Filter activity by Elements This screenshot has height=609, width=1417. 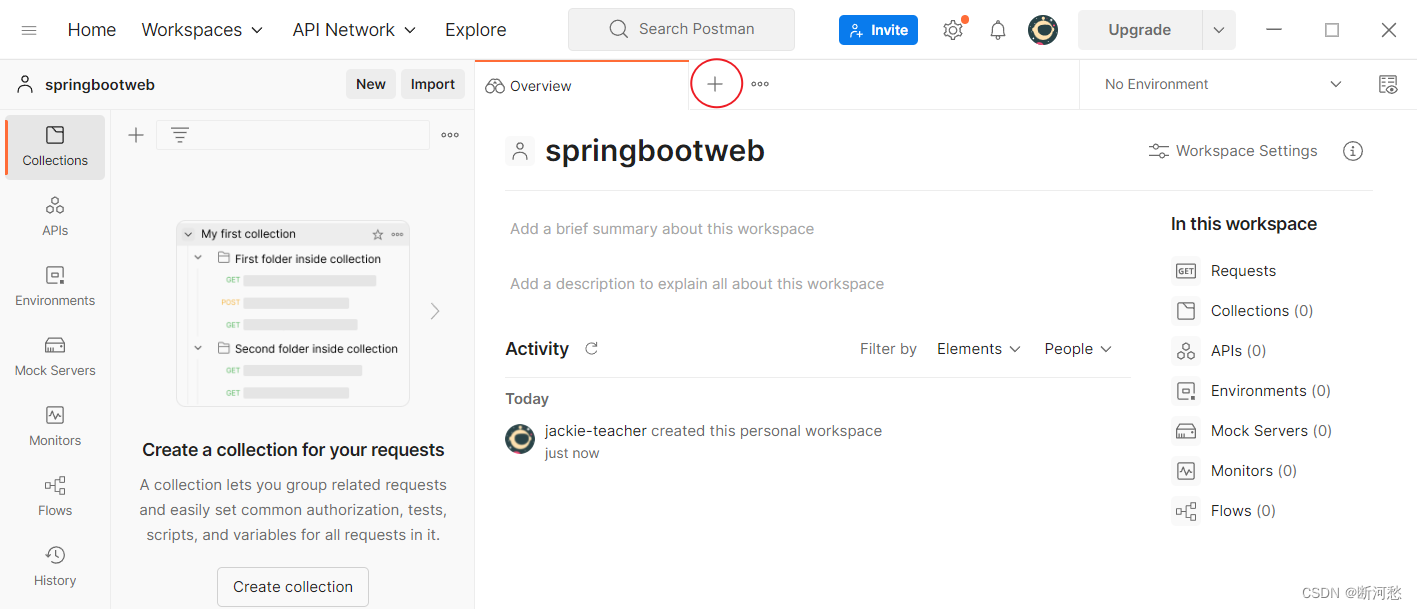click(978, 349)
